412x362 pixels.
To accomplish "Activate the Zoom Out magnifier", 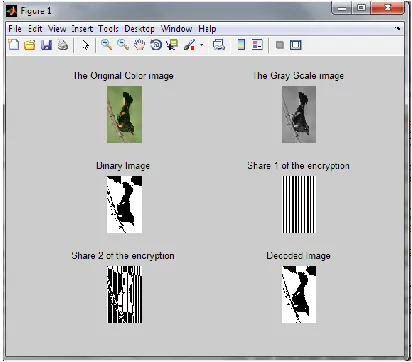I will click(x=123, y=45).
